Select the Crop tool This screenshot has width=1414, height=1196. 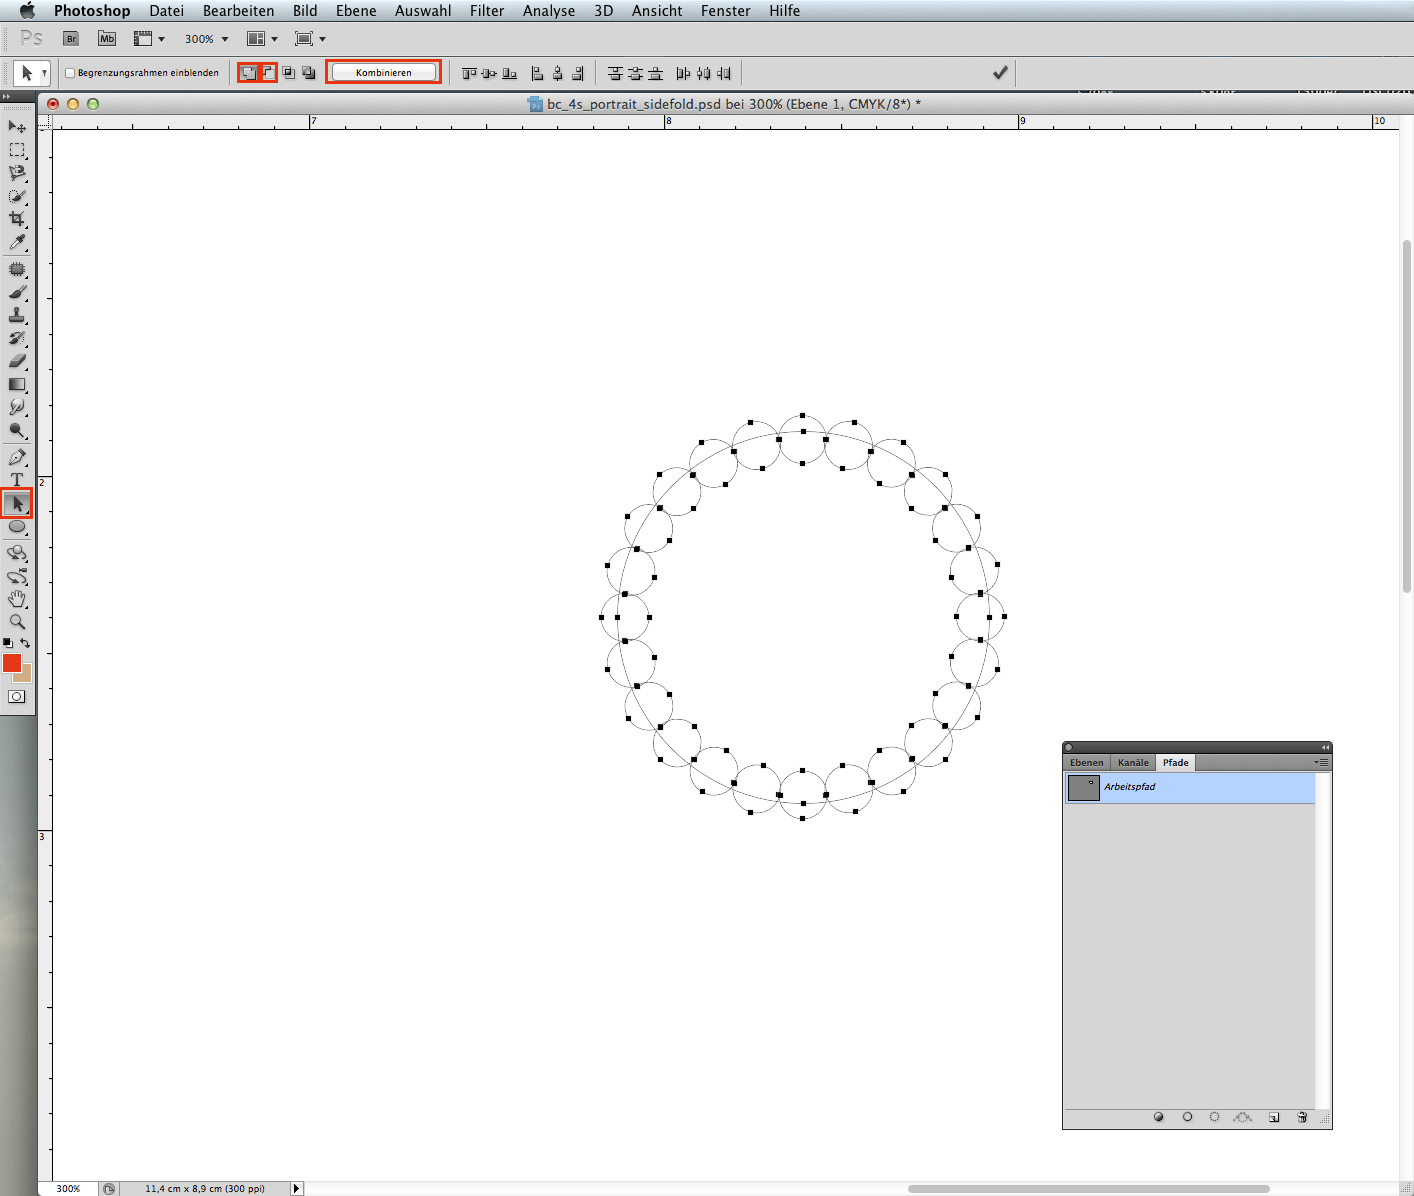pyautogui.click(x=17, y=219)
